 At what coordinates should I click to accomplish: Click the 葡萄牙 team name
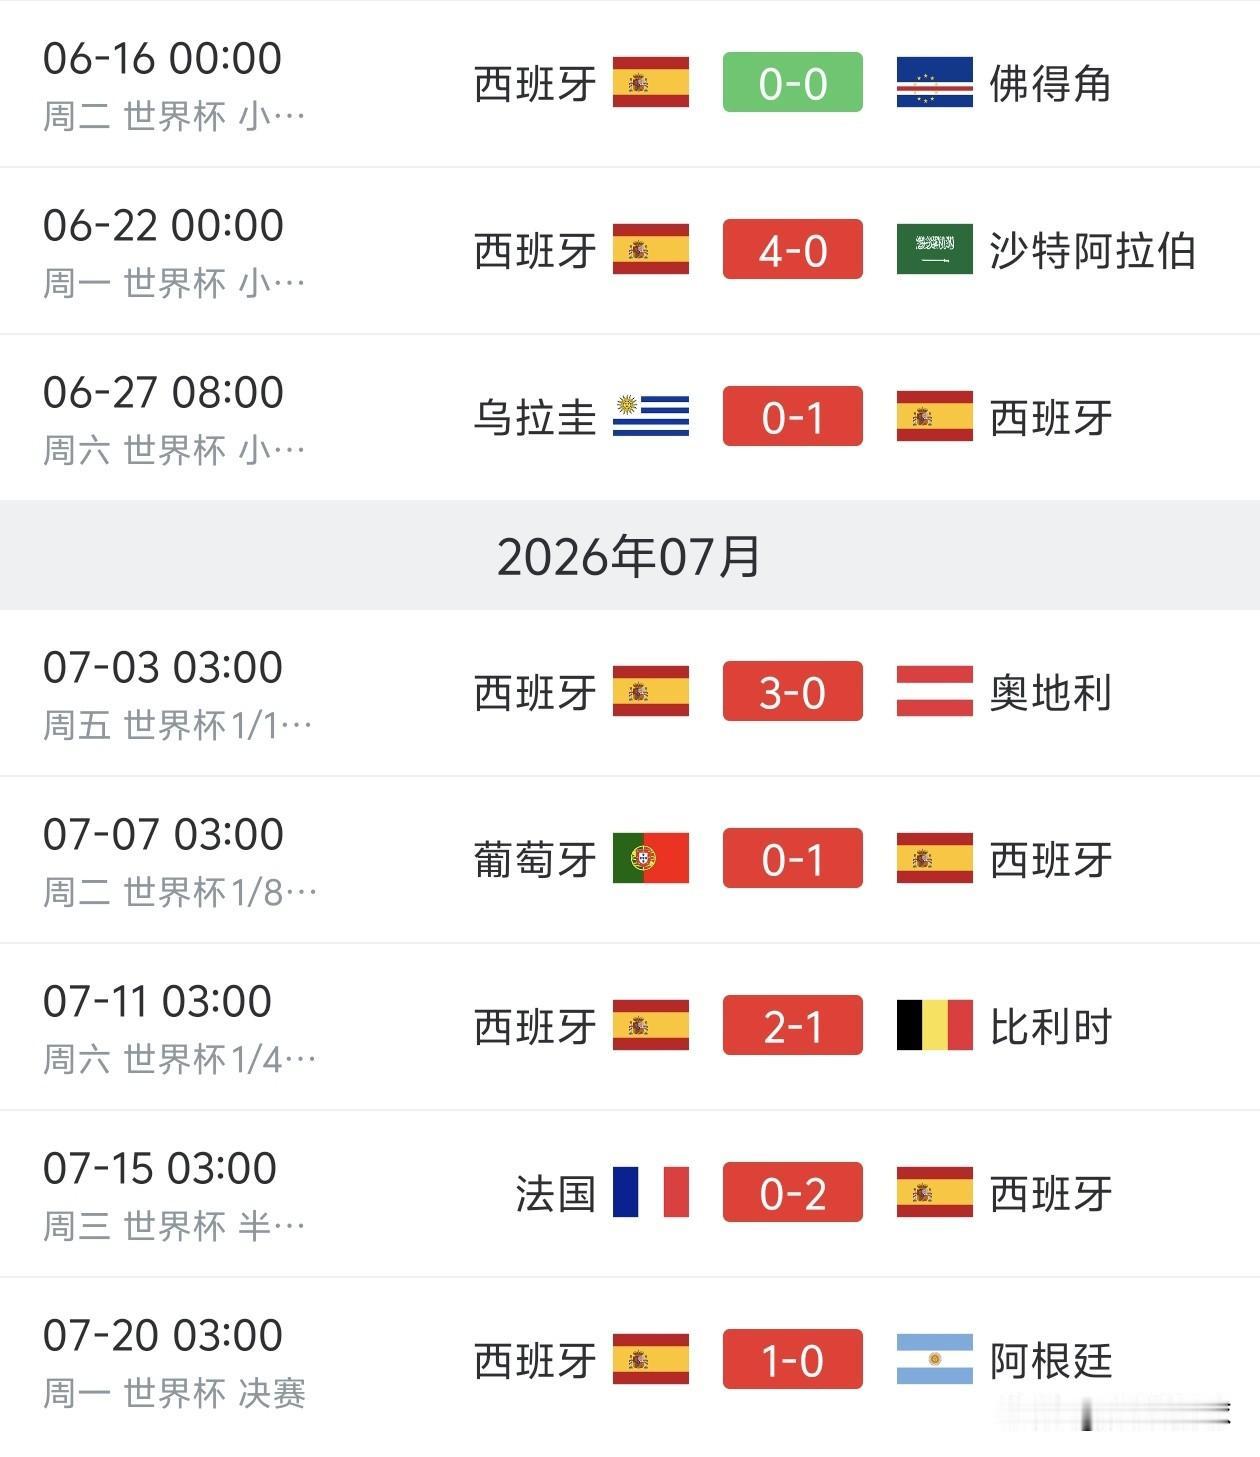[x=535, y=860]
